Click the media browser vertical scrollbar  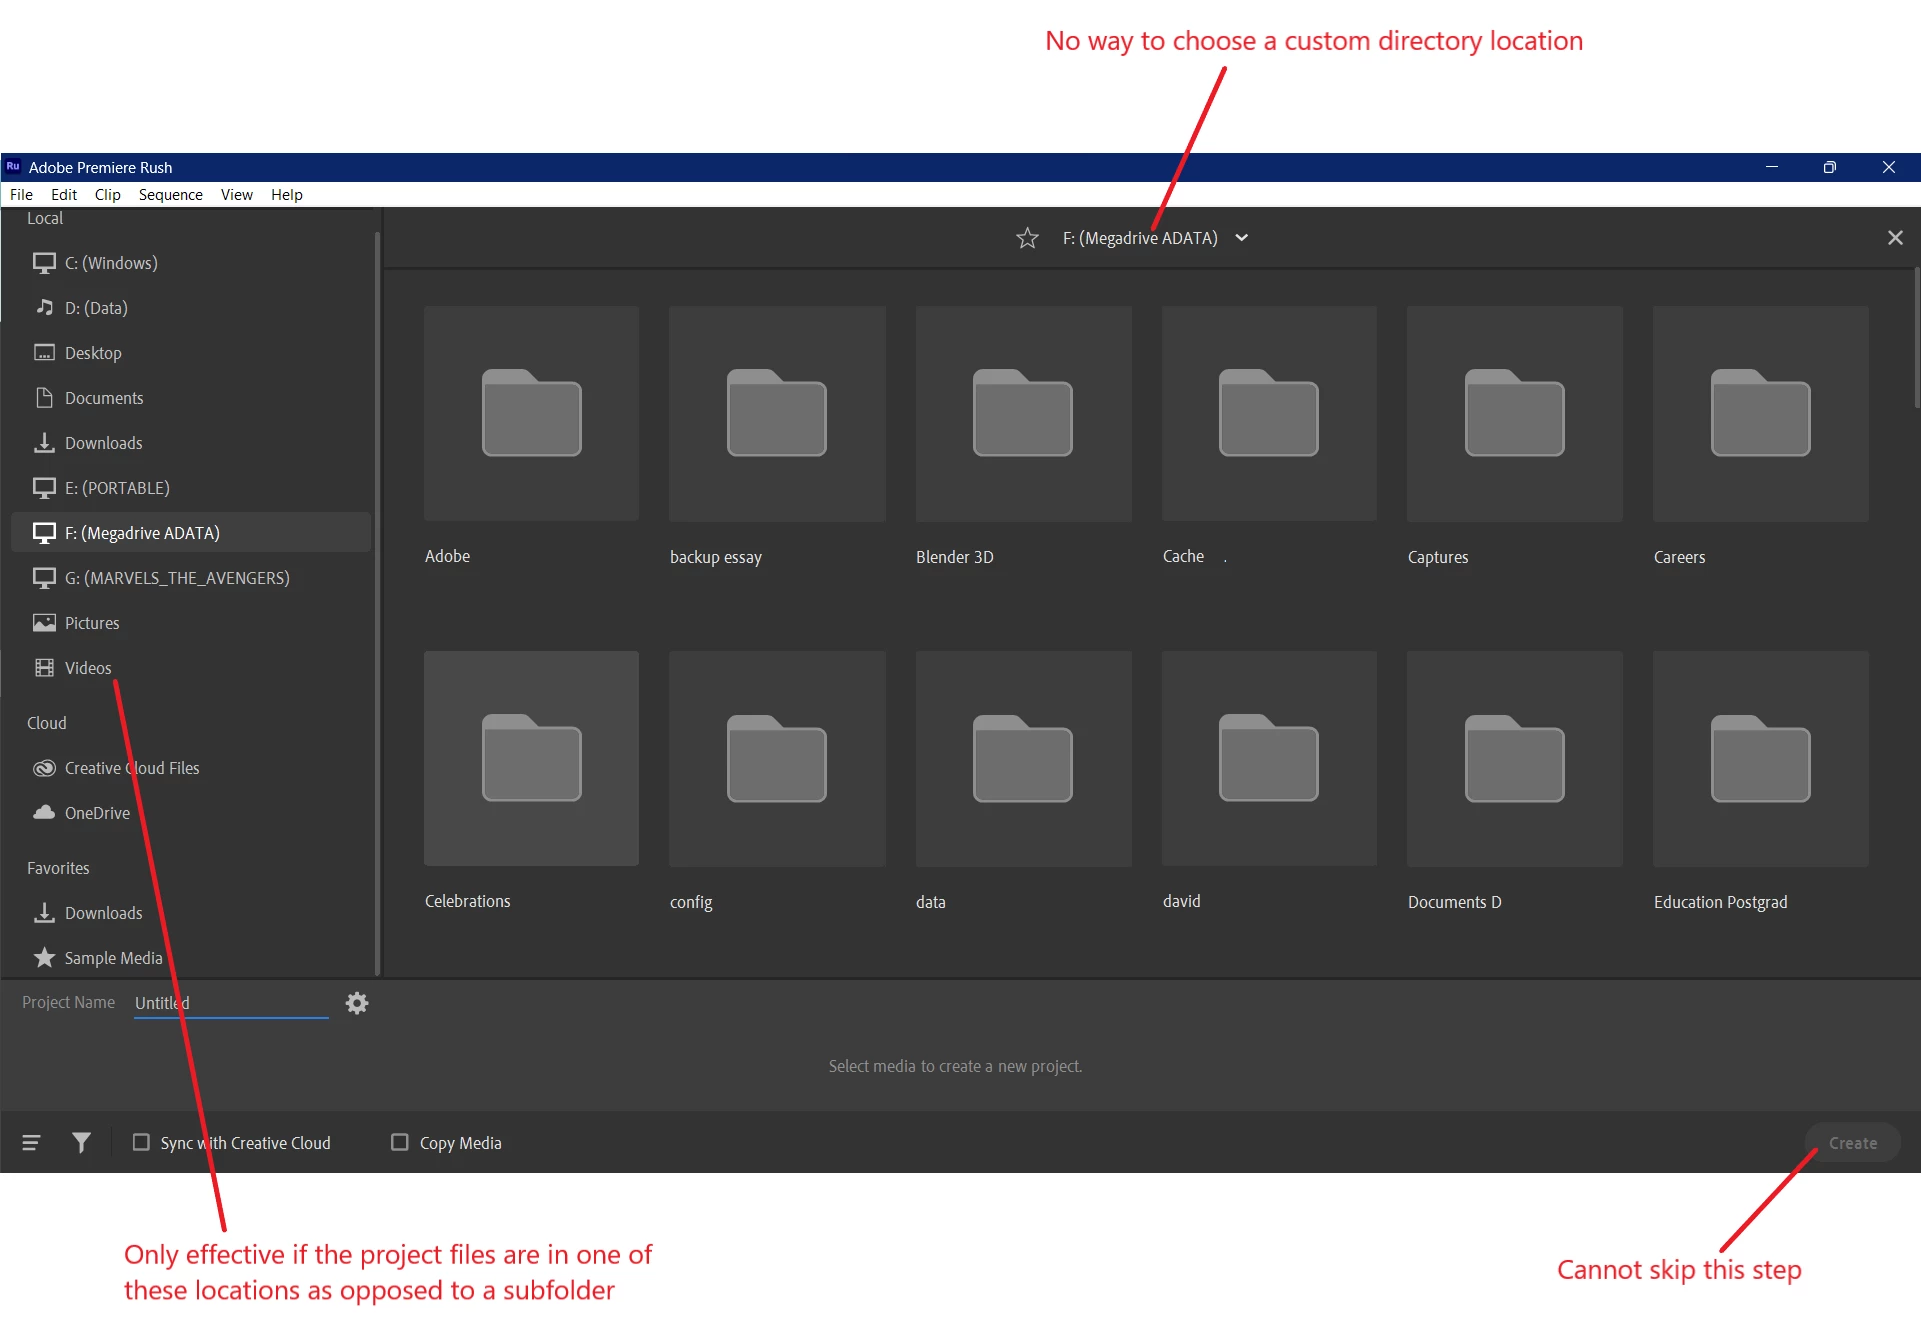(1915, 340)
